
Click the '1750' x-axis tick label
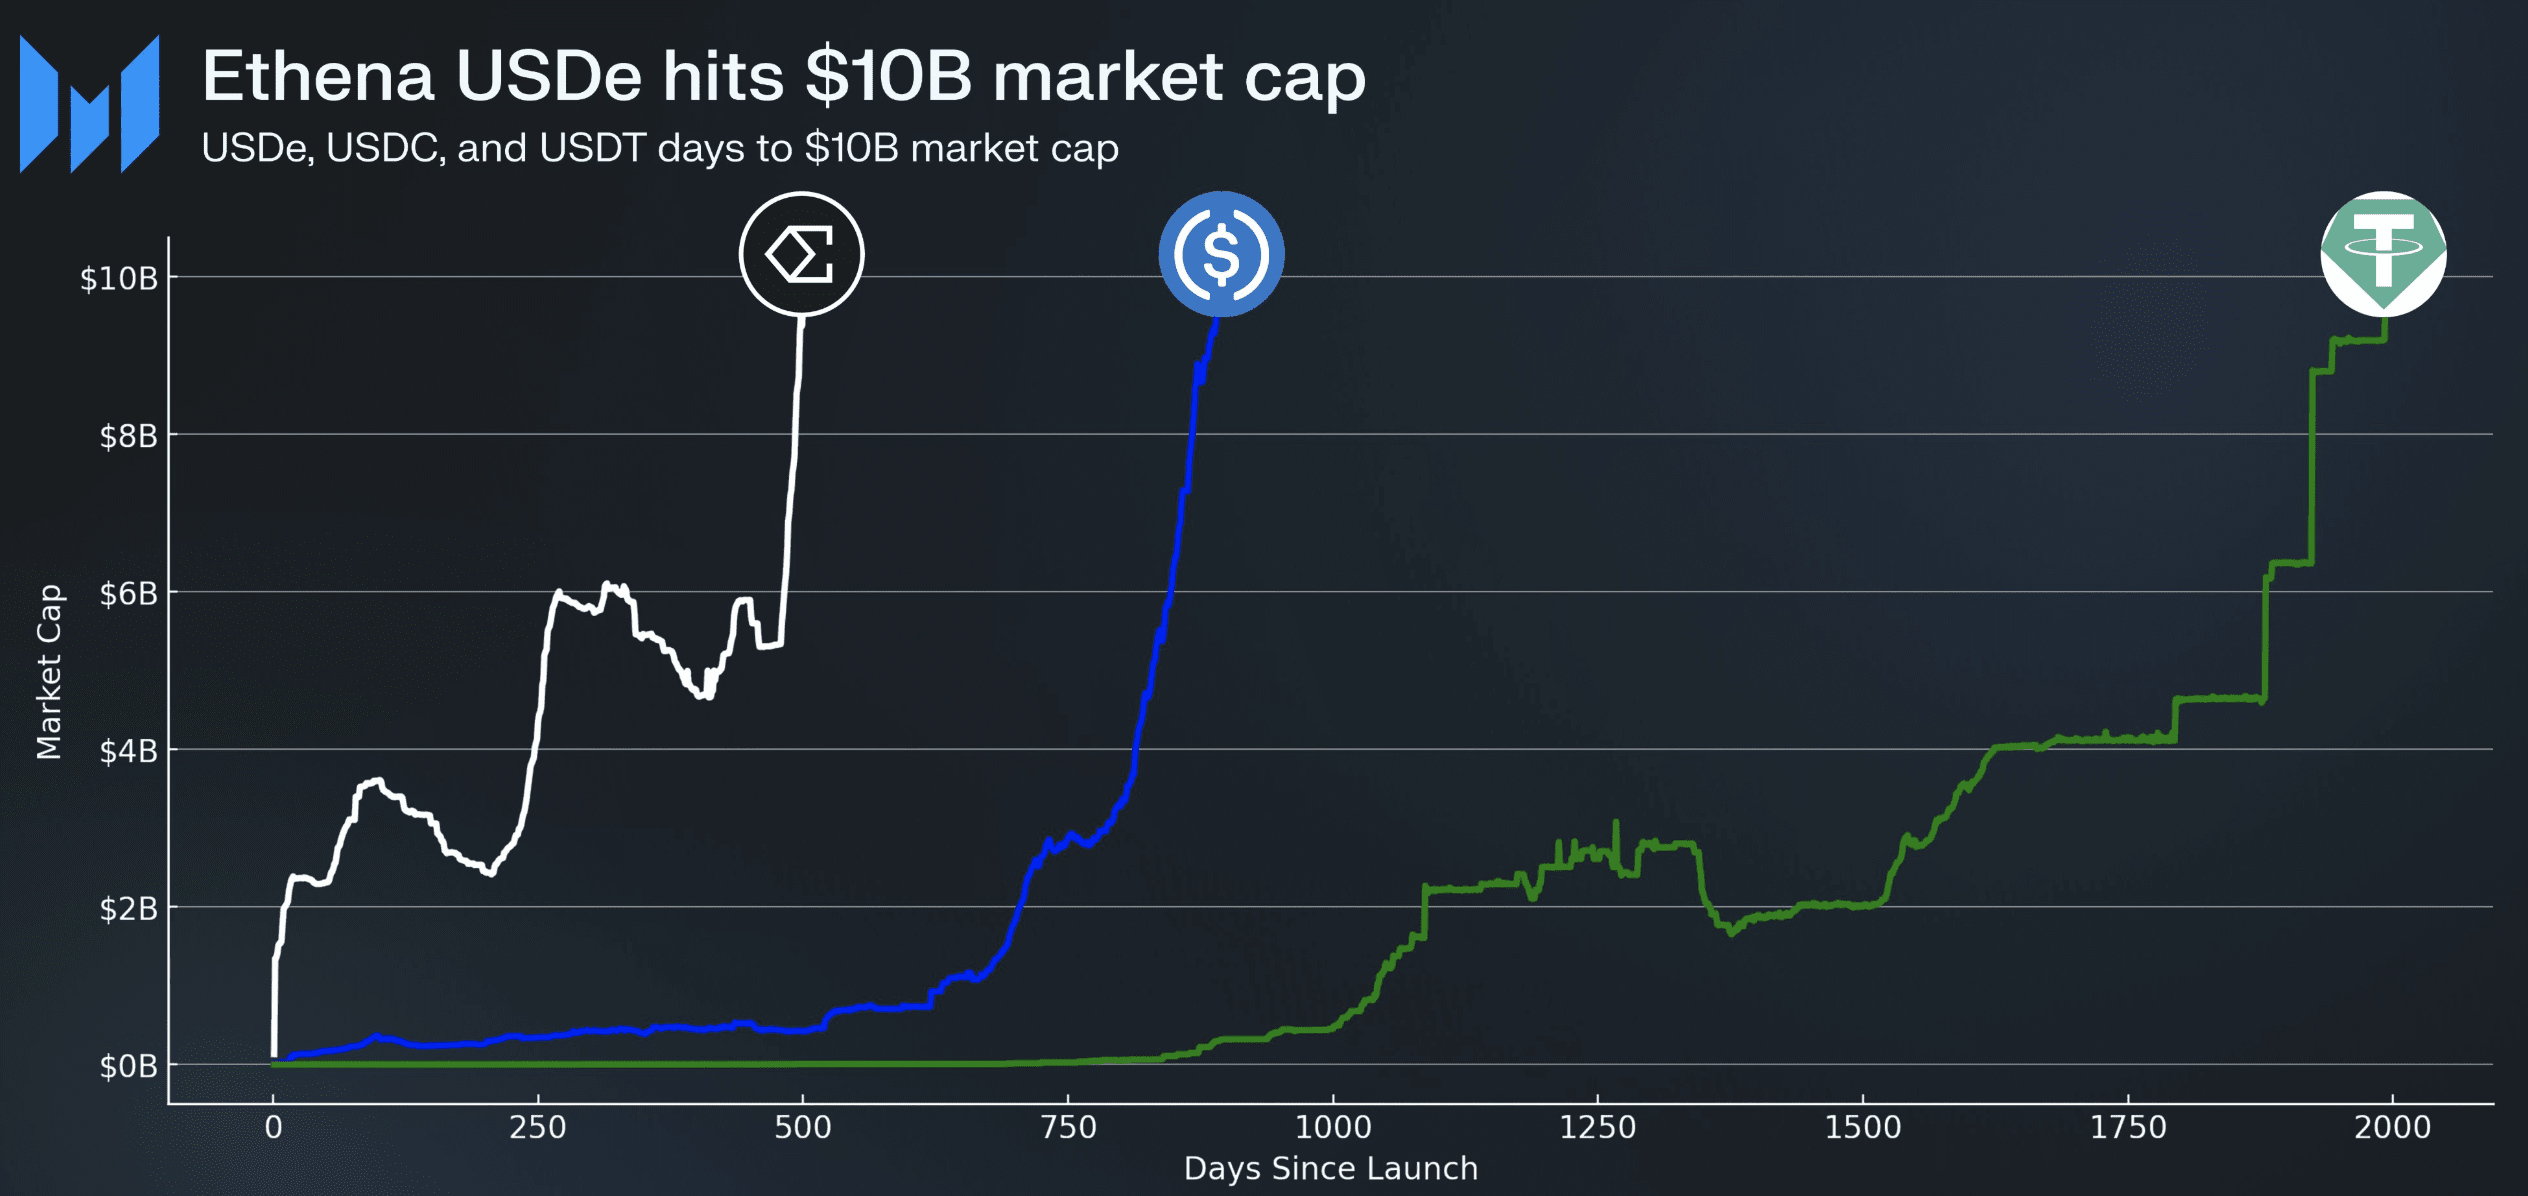2128,1128
